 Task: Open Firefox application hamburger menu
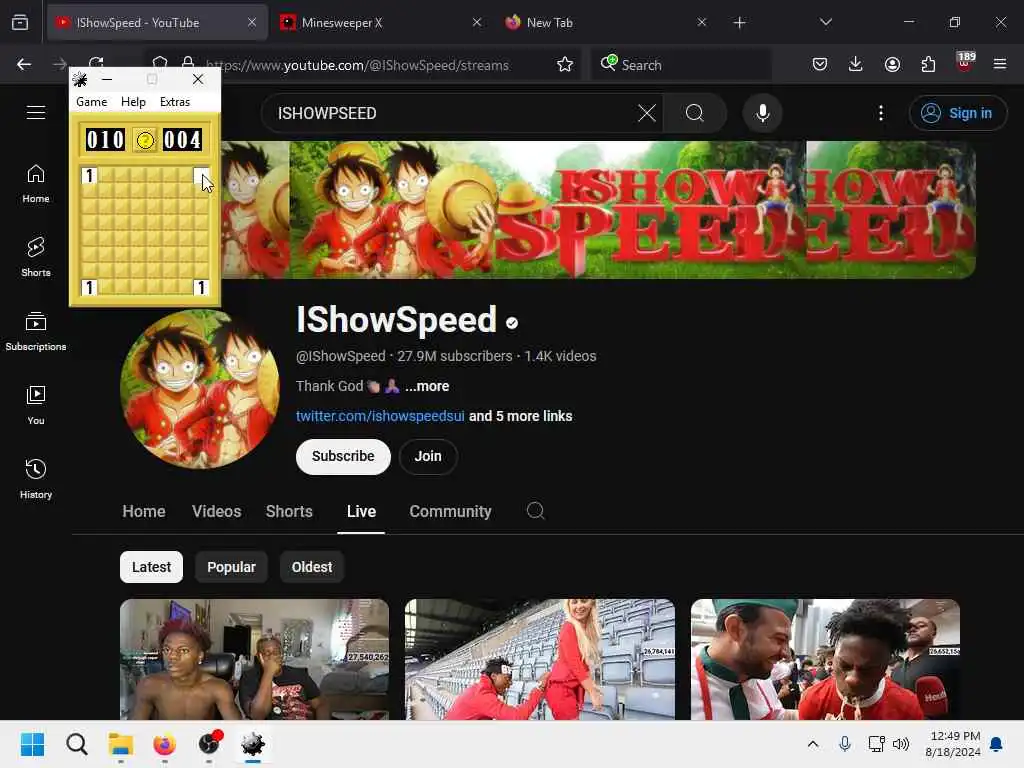click(x=1000, y=64)
